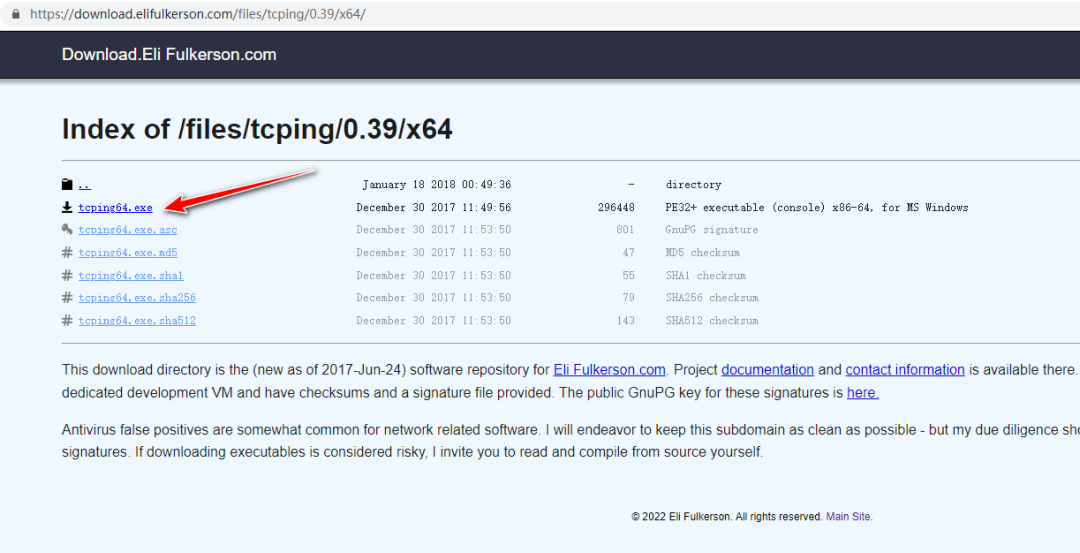Click the file size value 801

(x=625, y=230)
